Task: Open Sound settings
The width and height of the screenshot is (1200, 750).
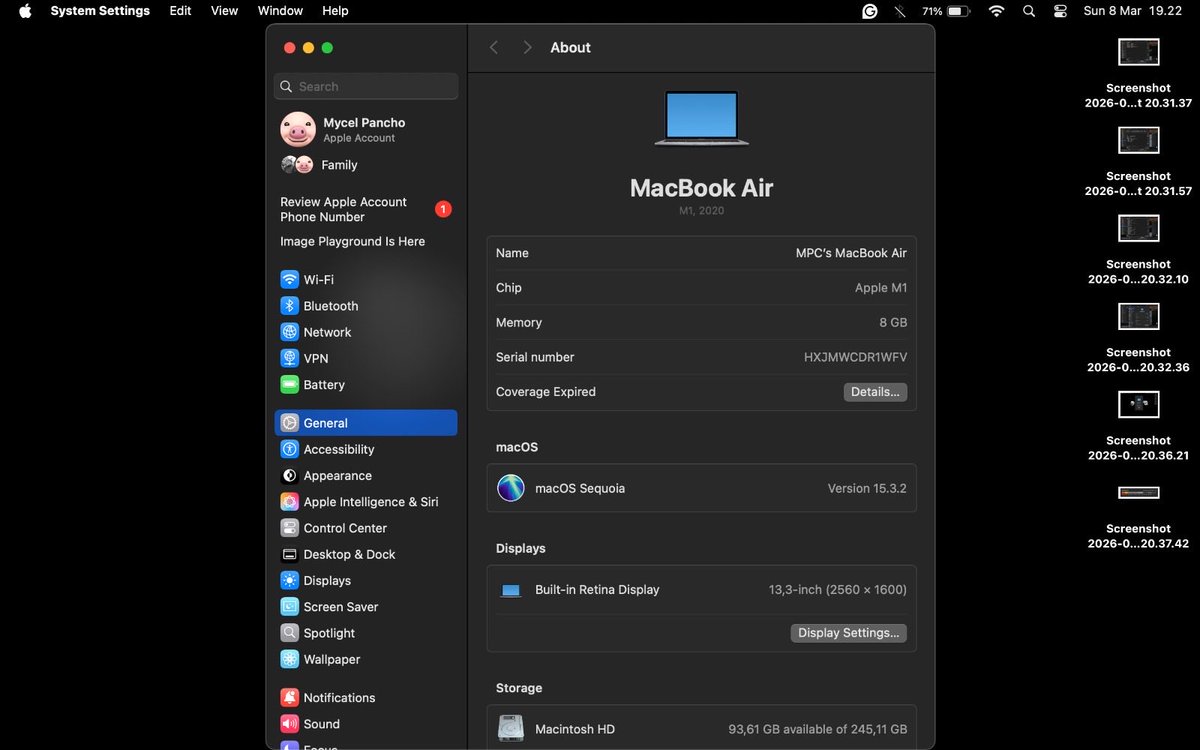Action: 322,723
